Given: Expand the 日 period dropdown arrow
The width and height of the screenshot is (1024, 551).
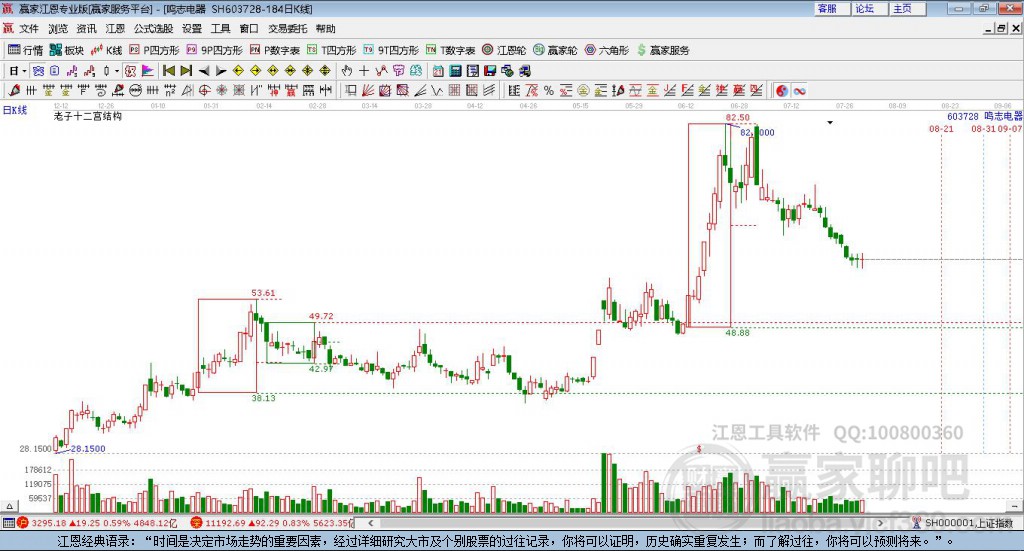Looking at the screenshot, I should tap(24, 71).
